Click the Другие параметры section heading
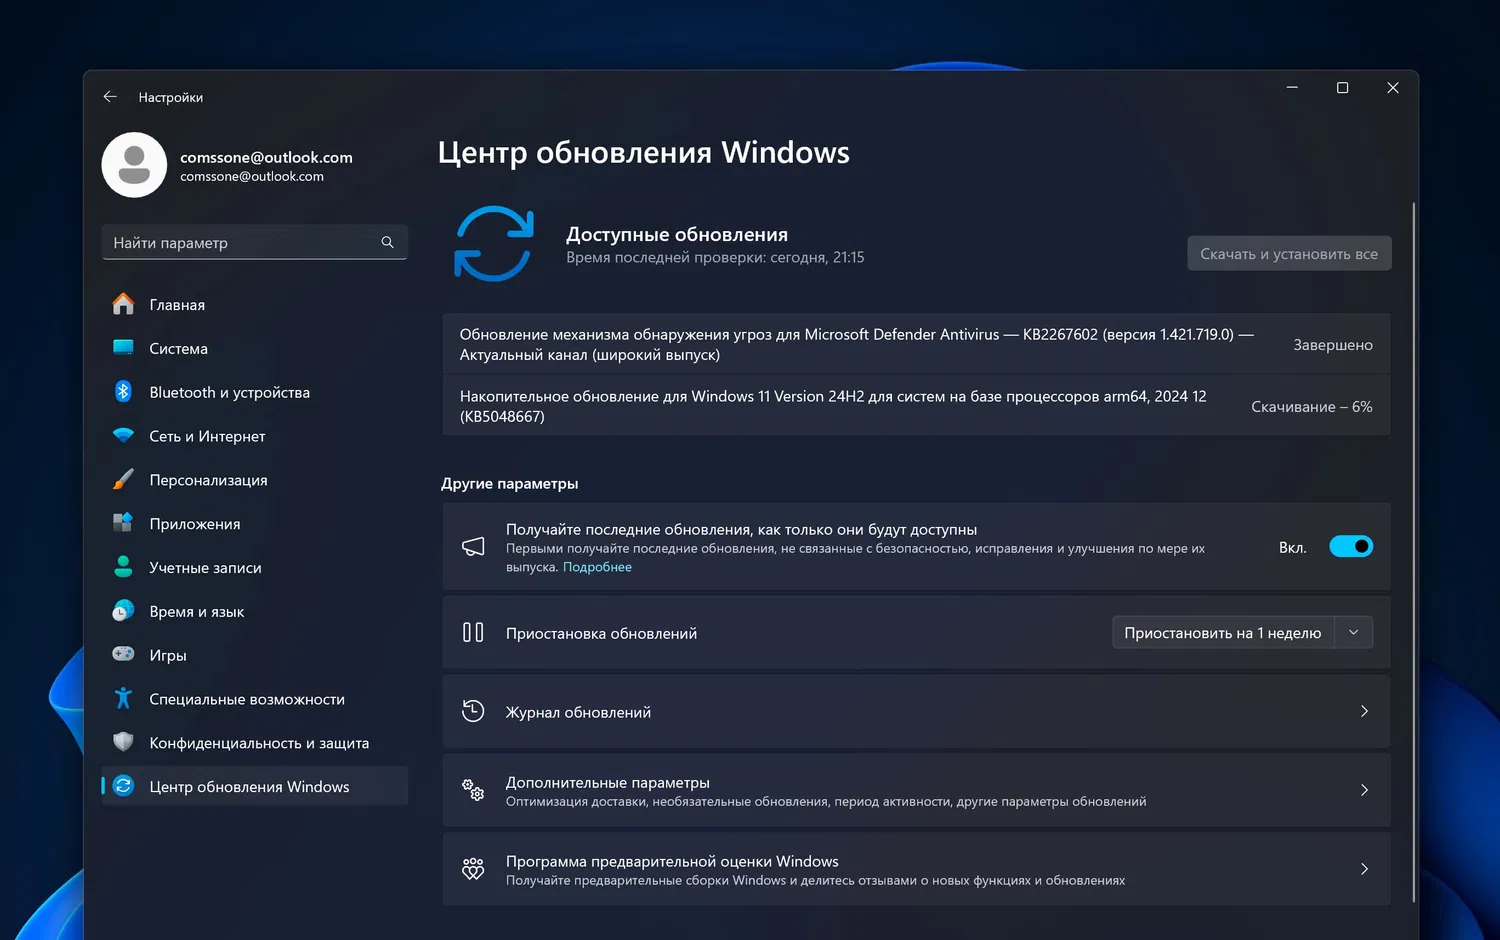This screenshot has height=940, width=1500. (x=510, y=483)
